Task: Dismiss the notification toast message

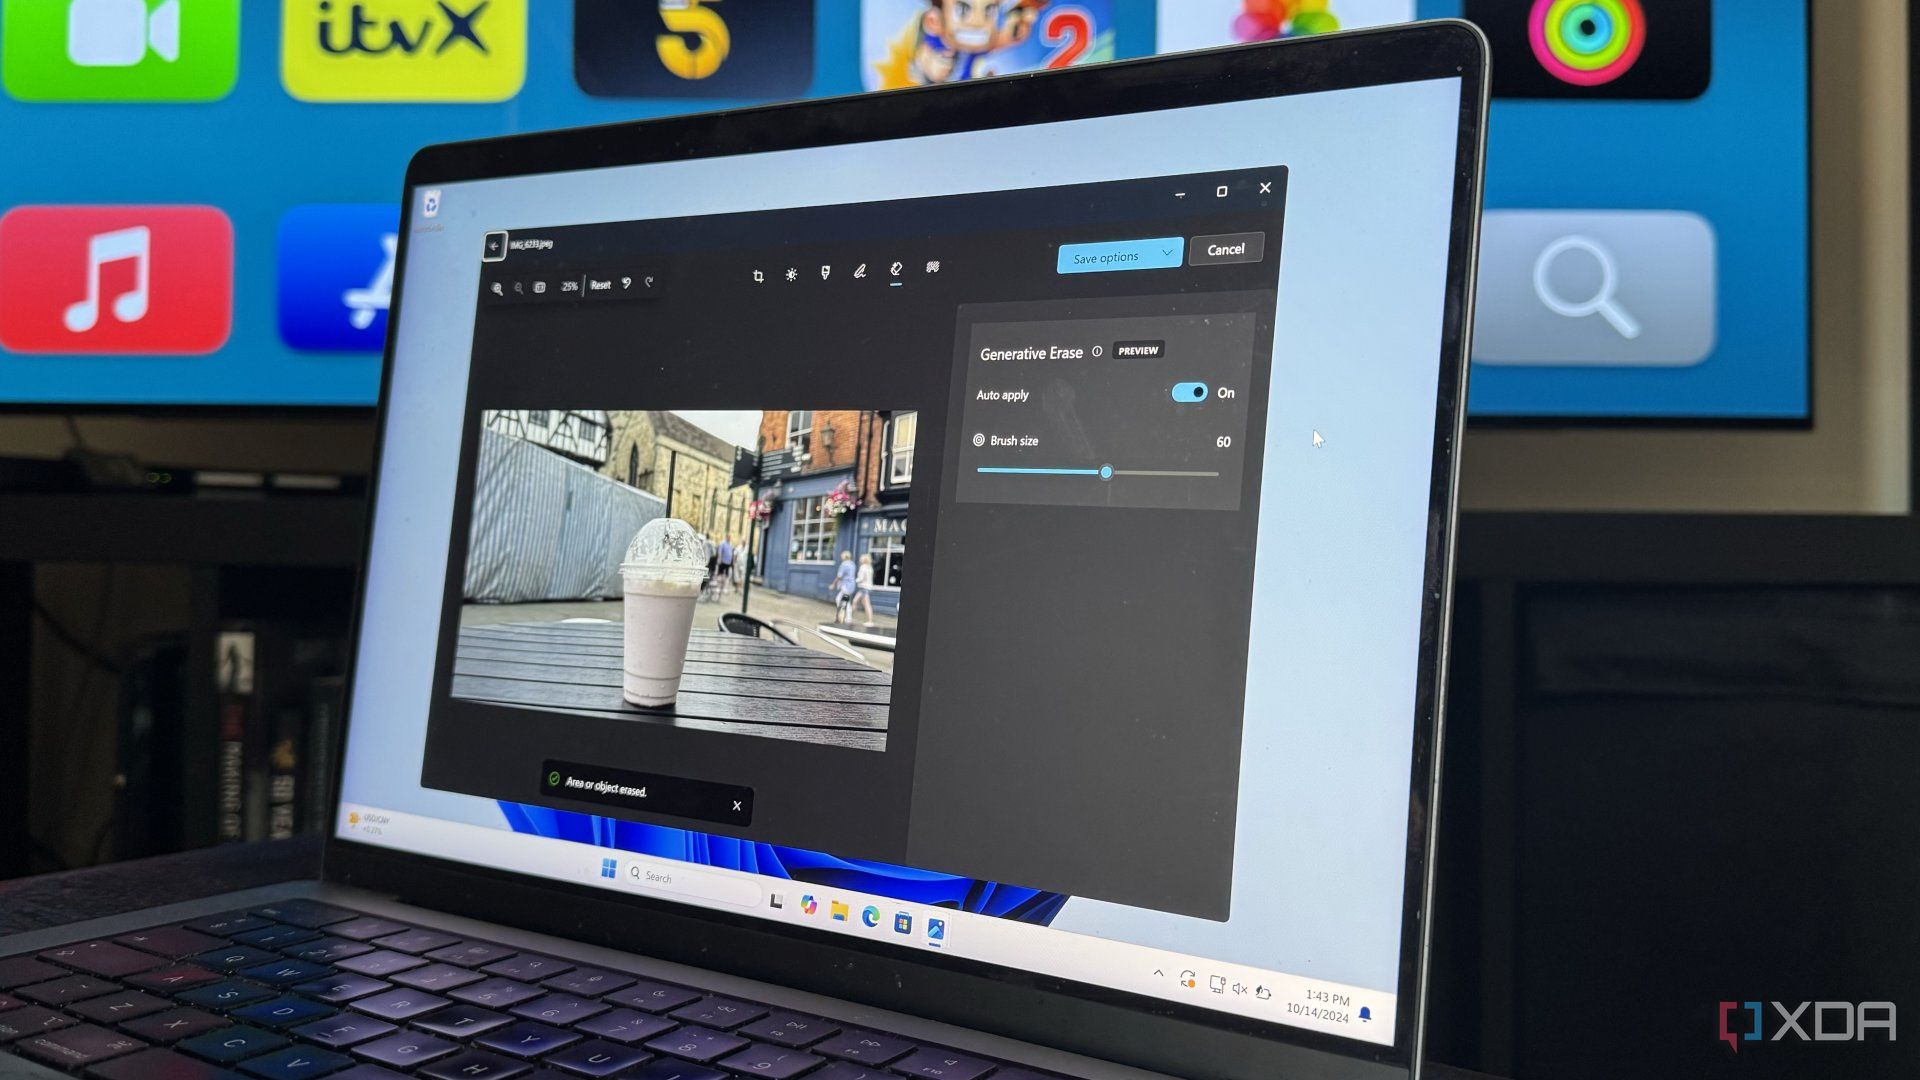Action: tap(738, 802)
